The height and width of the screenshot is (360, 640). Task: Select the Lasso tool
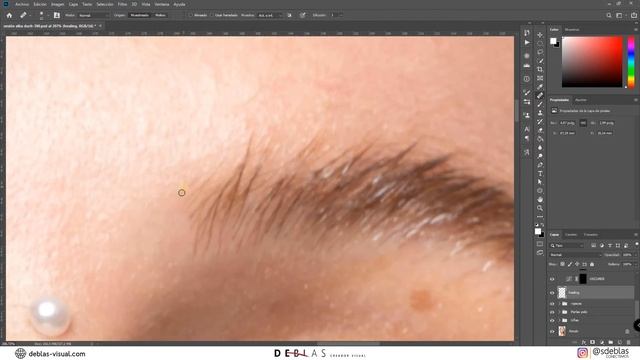click(540, 52)
